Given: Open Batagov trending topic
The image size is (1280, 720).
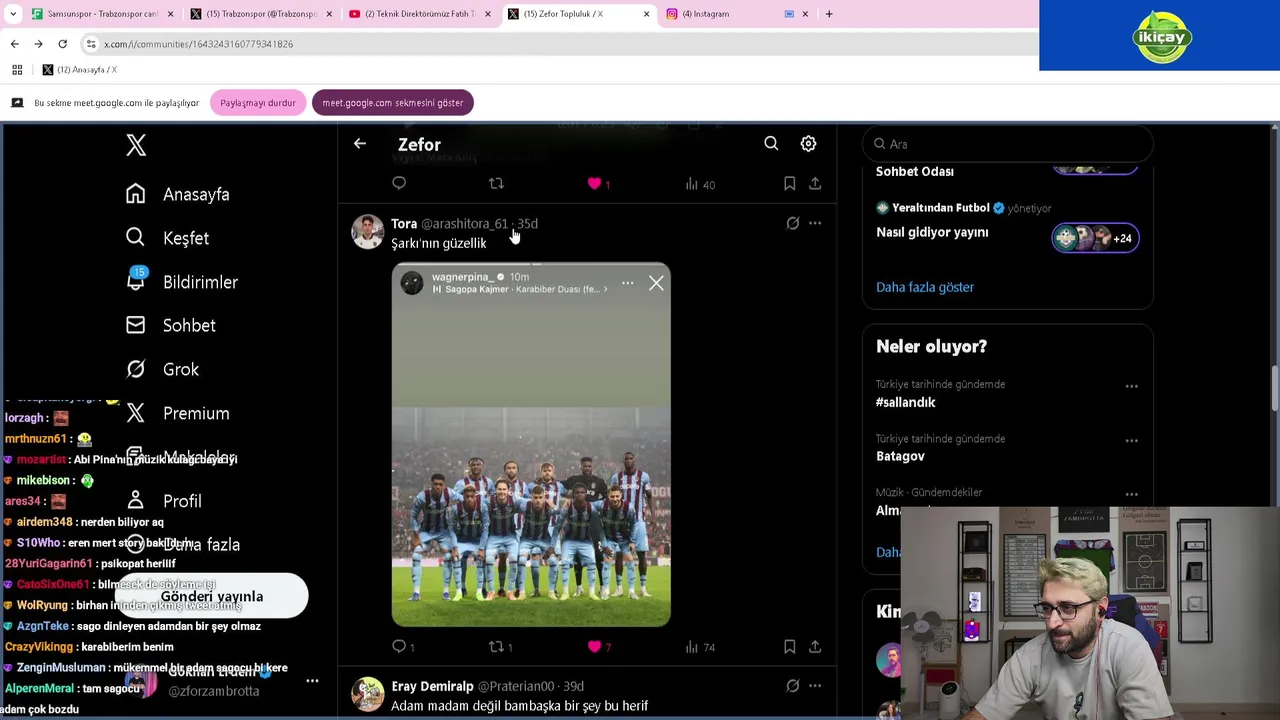Looking at the screenshot, I should click(x=900, y=456).
